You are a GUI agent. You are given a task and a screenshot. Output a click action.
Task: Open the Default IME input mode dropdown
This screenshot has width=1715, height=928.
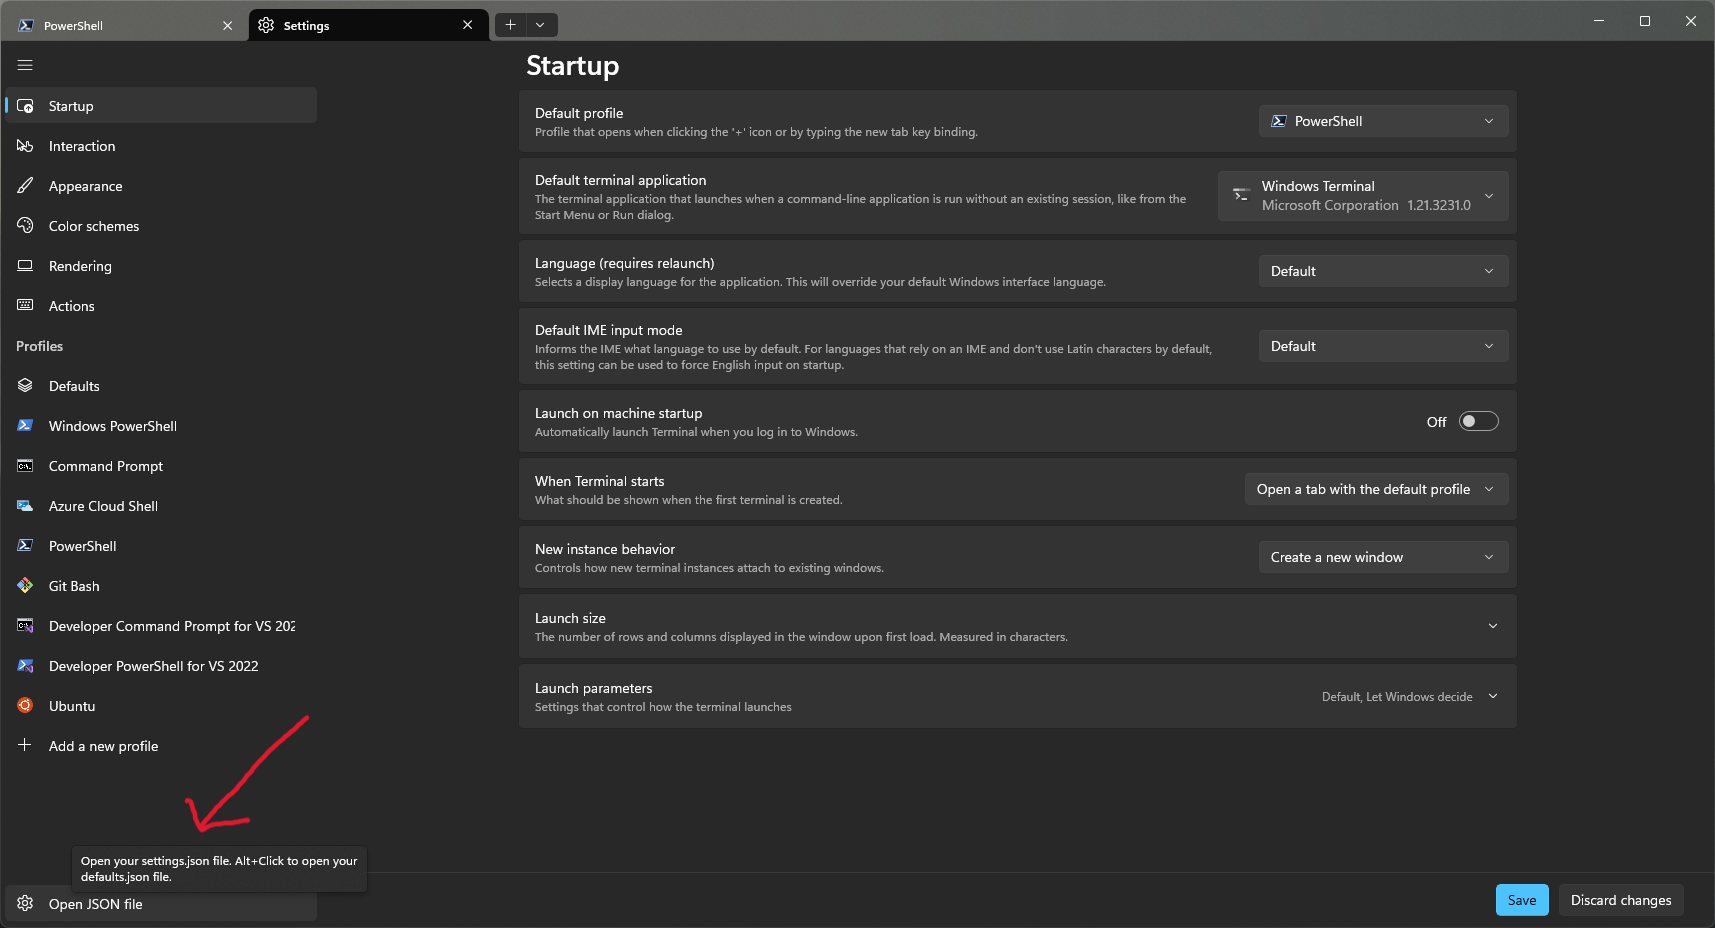tap(1383, 346)
